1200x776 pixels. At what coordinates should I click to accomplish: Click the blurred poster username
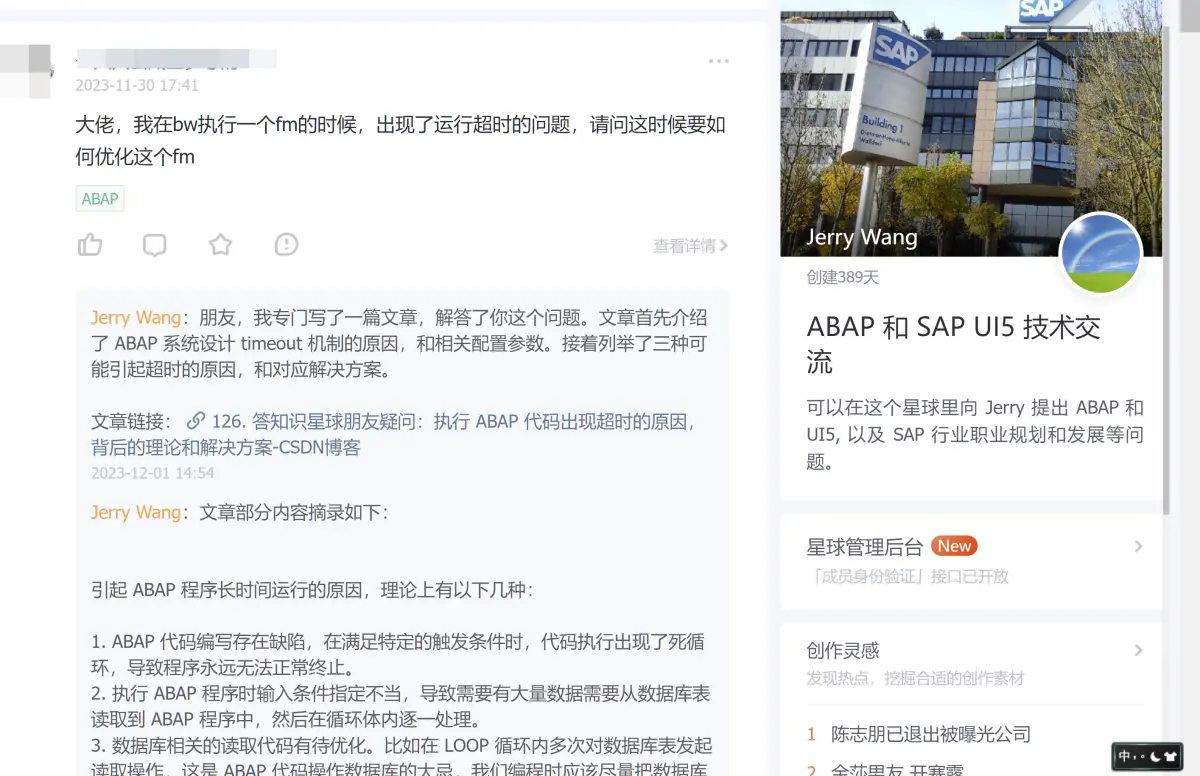tap(176, 57)
